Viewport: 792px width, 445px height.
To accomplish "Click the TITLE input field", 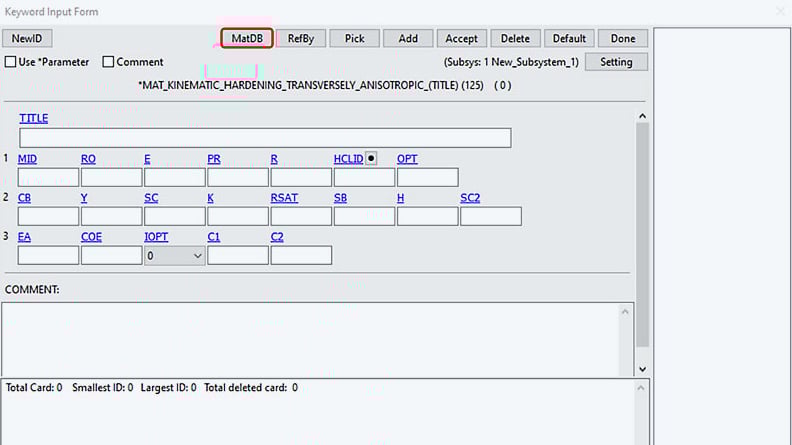I will tap(265, 138).
